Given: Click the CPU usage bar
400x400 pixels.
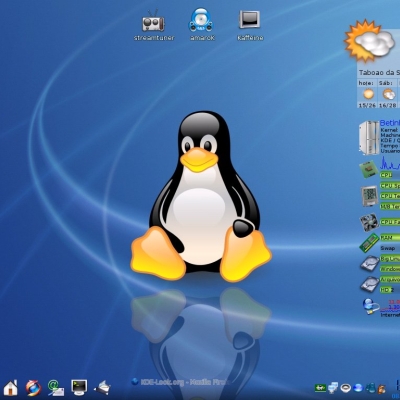Looking at the screenshot, I should click(390, 175).
